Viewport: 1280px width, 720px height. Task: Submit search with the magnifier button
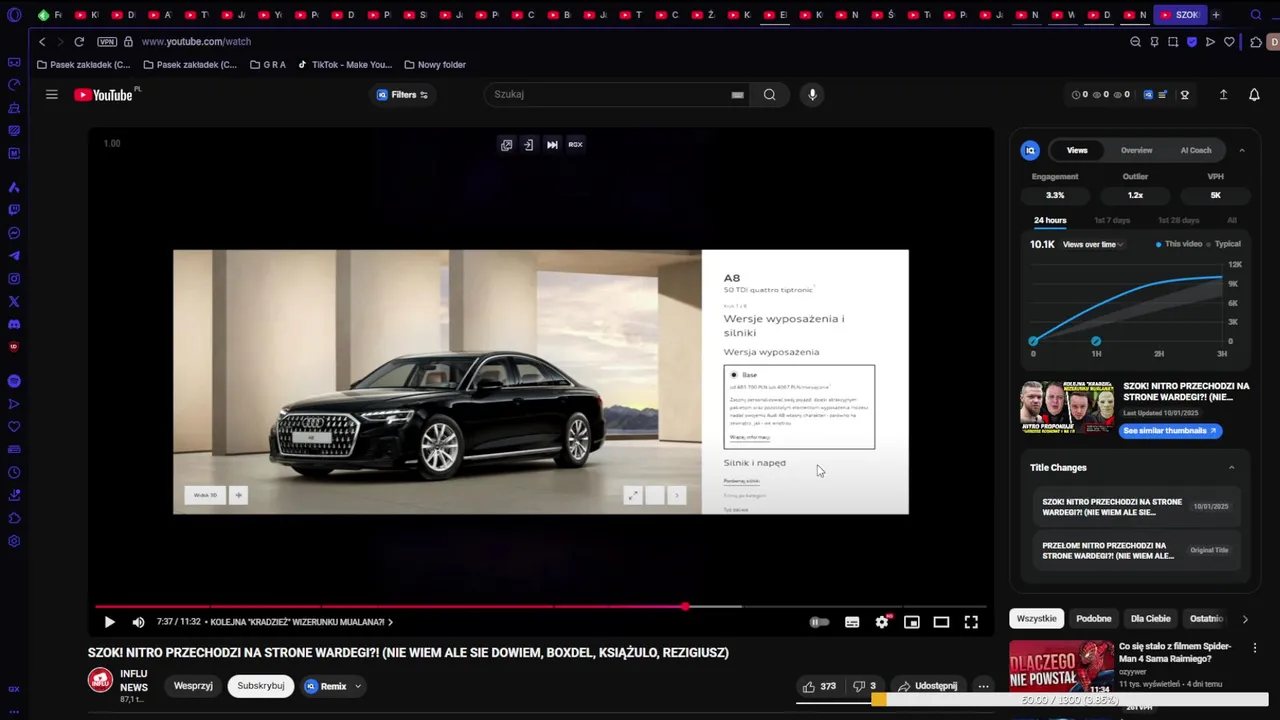pos(769,95)
